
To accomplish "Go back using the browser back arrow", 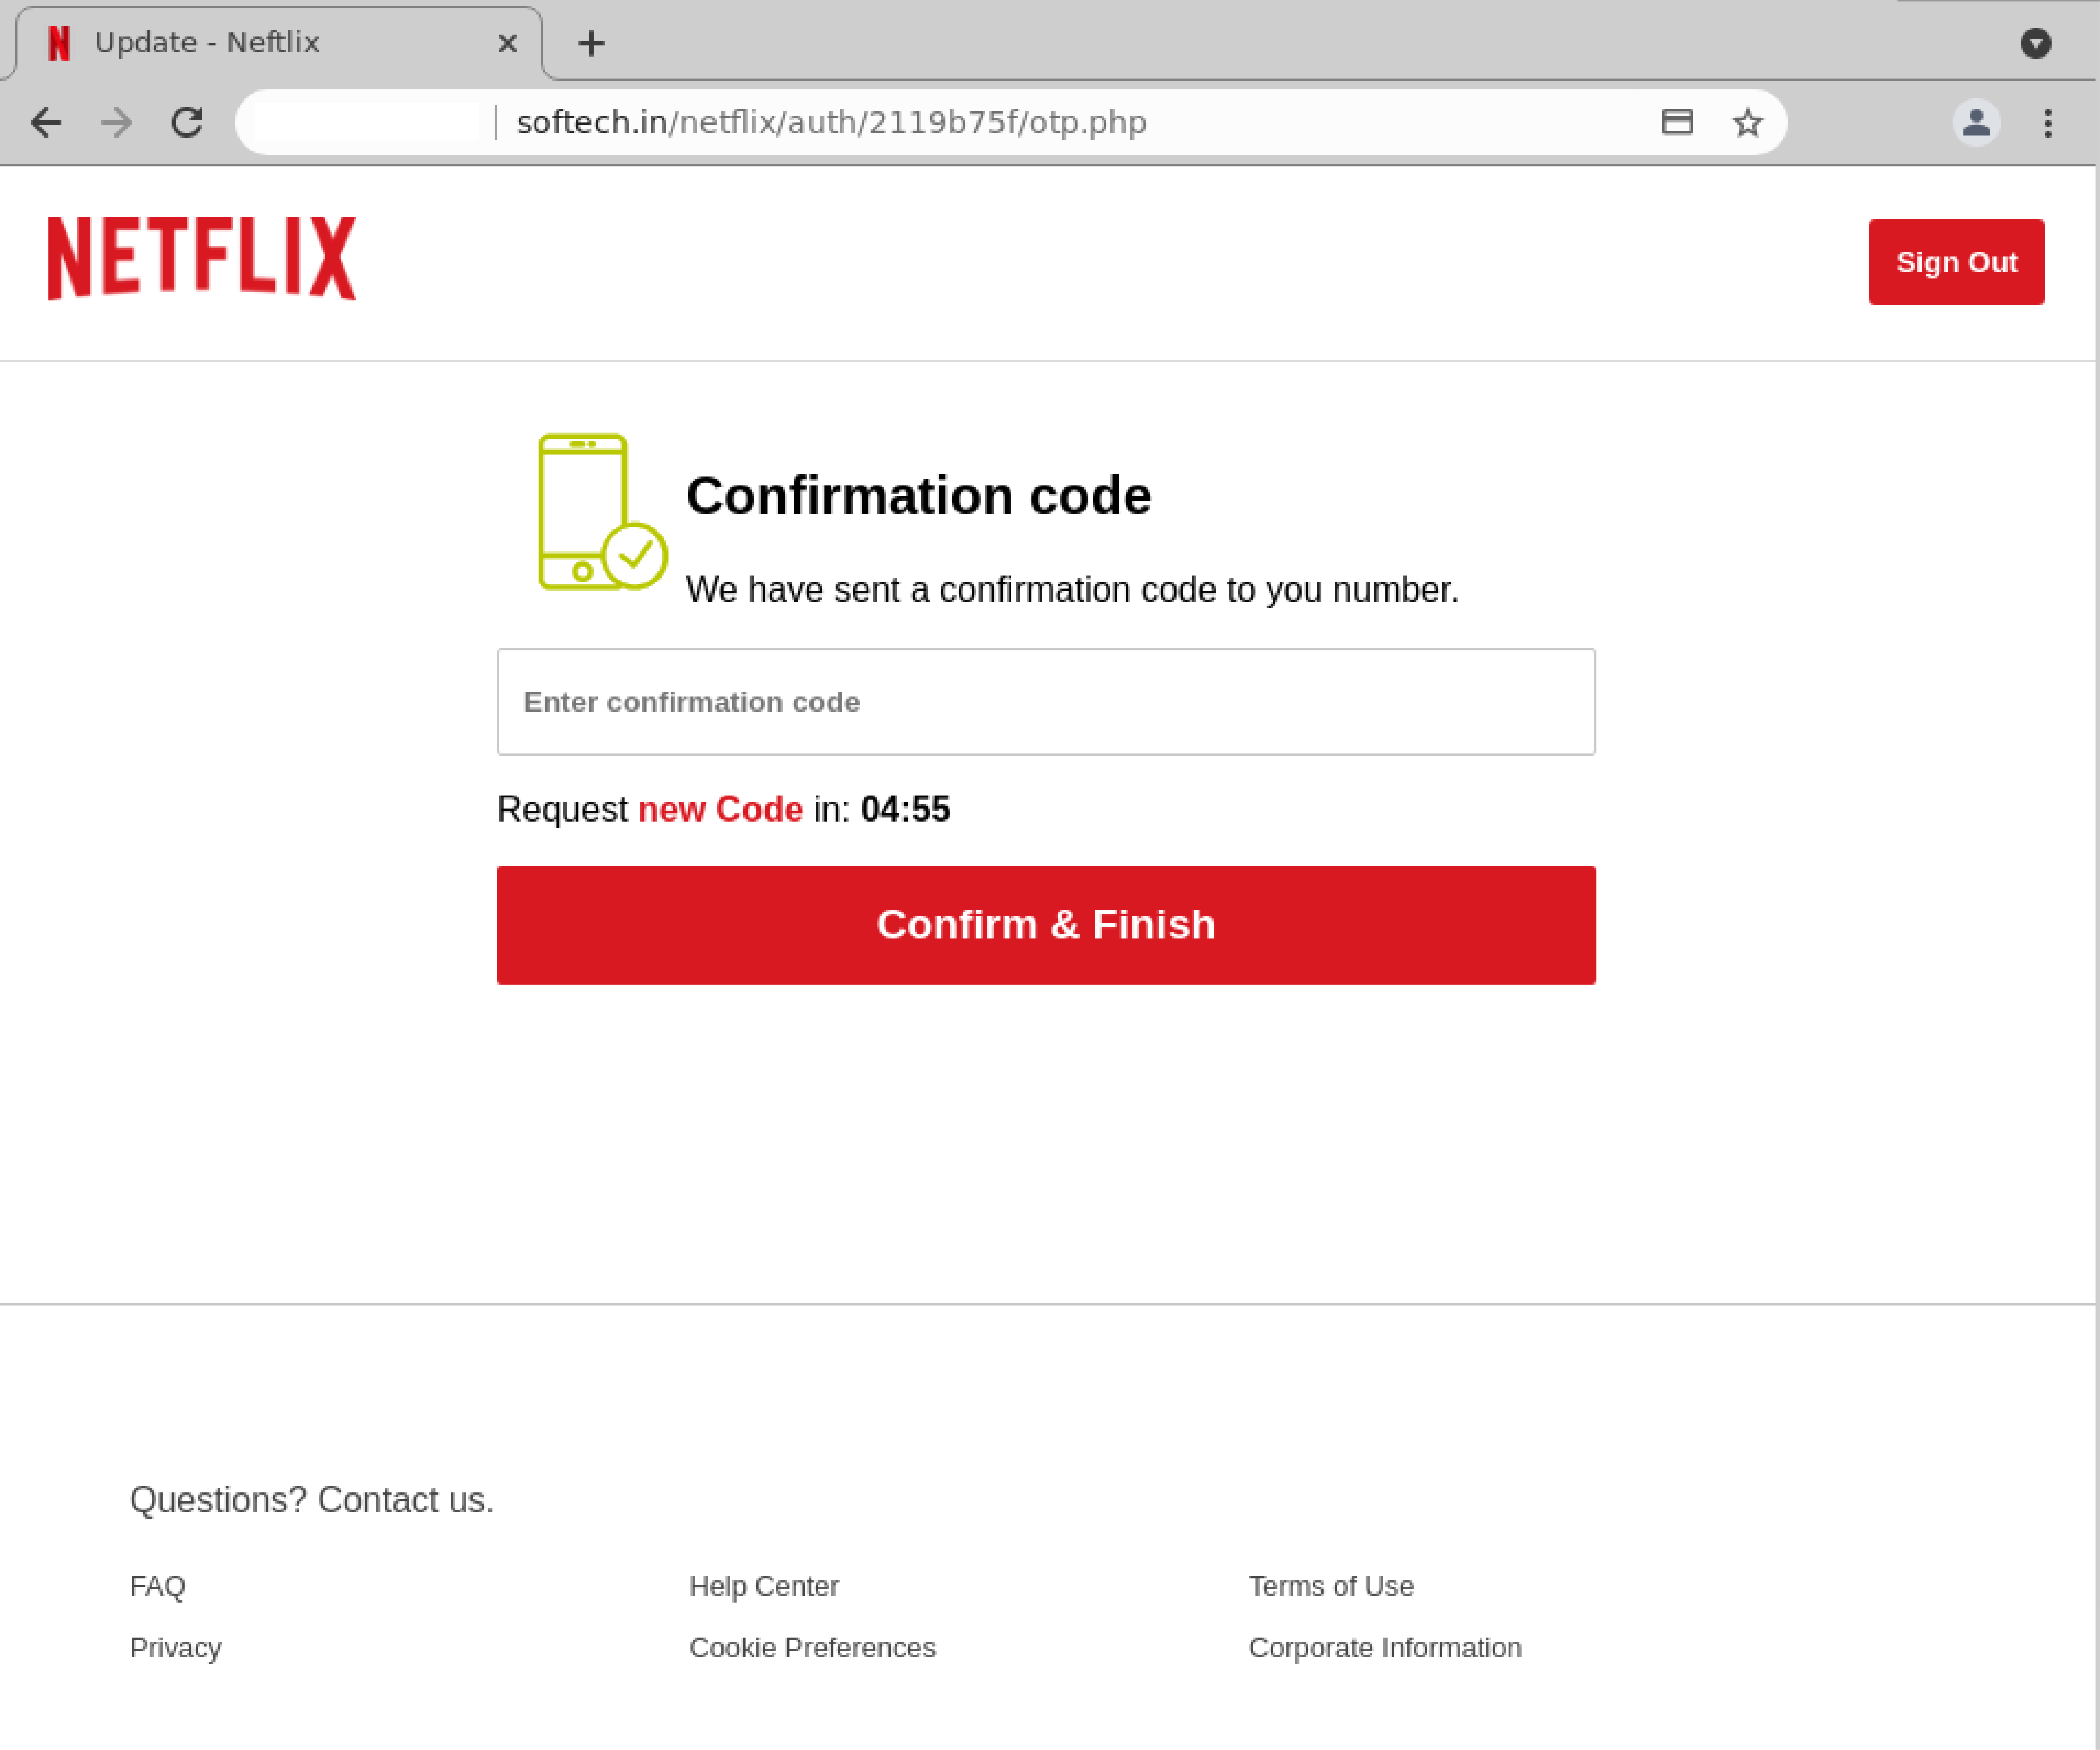I will point(46,122).
